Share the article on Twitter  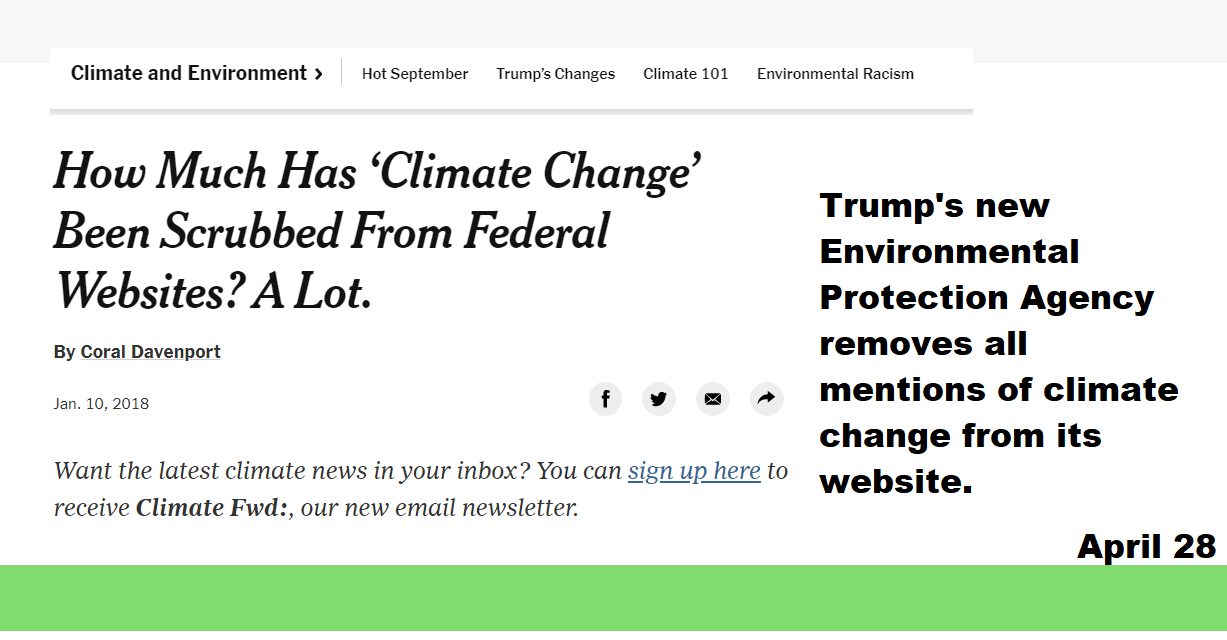pos(658,399)
